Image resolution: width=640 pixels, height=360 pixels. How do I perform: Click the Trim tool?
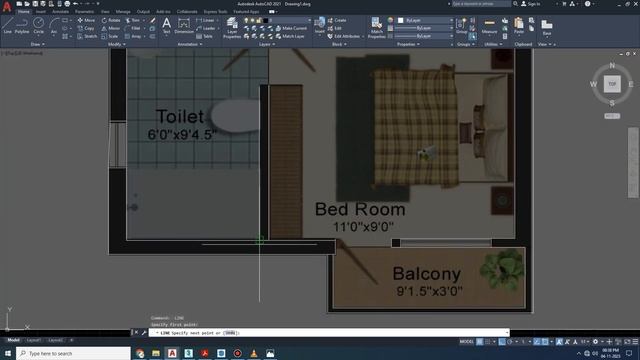(133, 20)
